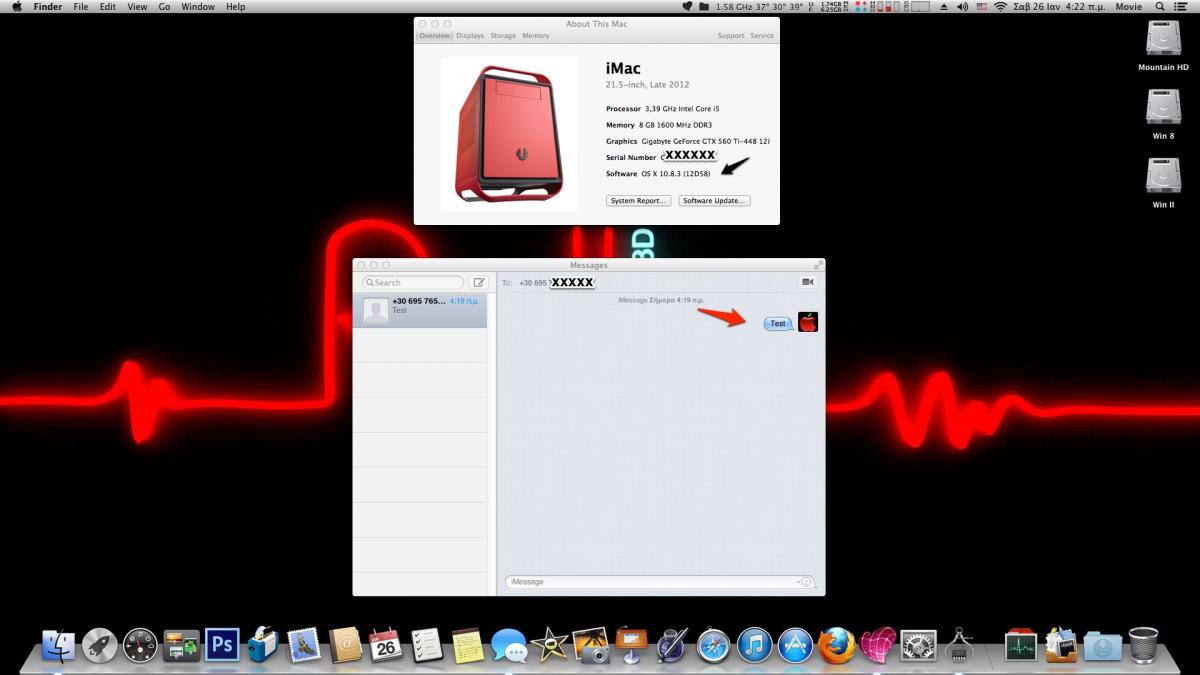Screen dimensions: 1200x675
Task: Open Calendar showing 26 in Dock
Action: (x=385, y=645)
